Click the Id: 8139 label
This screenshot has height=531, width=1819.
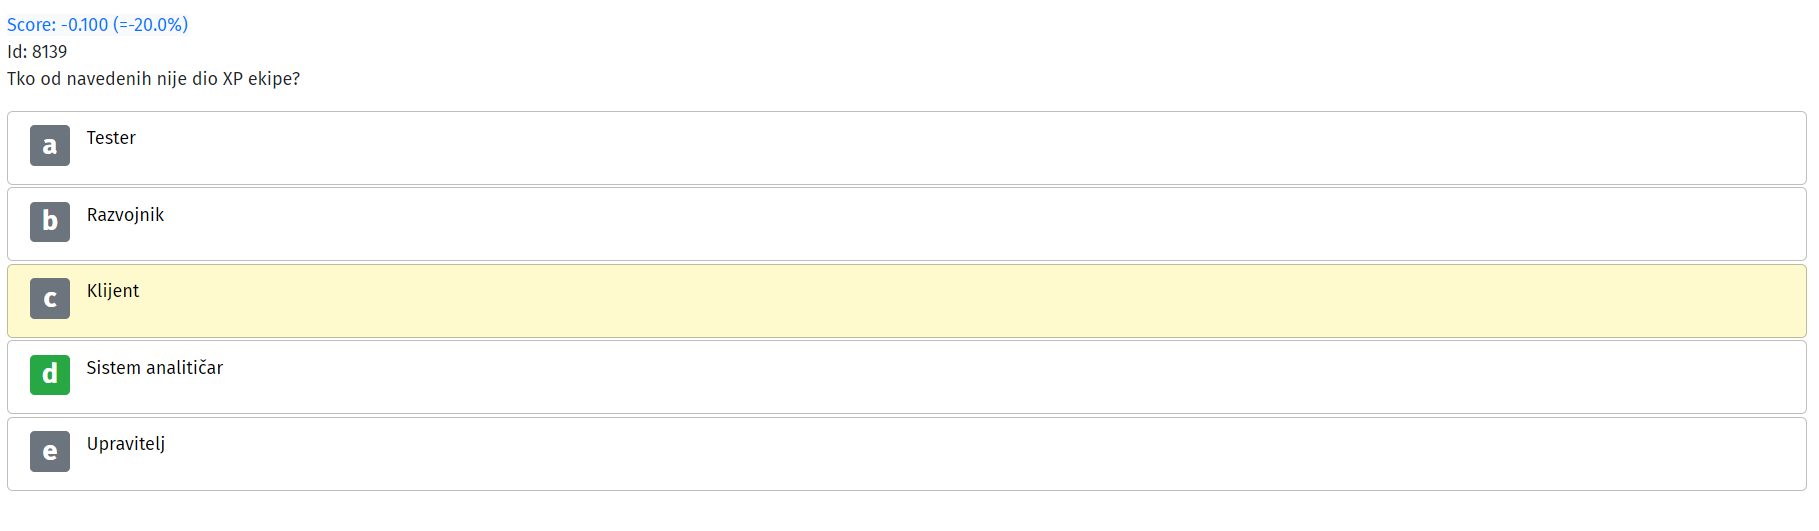click(x=37, y=51)
